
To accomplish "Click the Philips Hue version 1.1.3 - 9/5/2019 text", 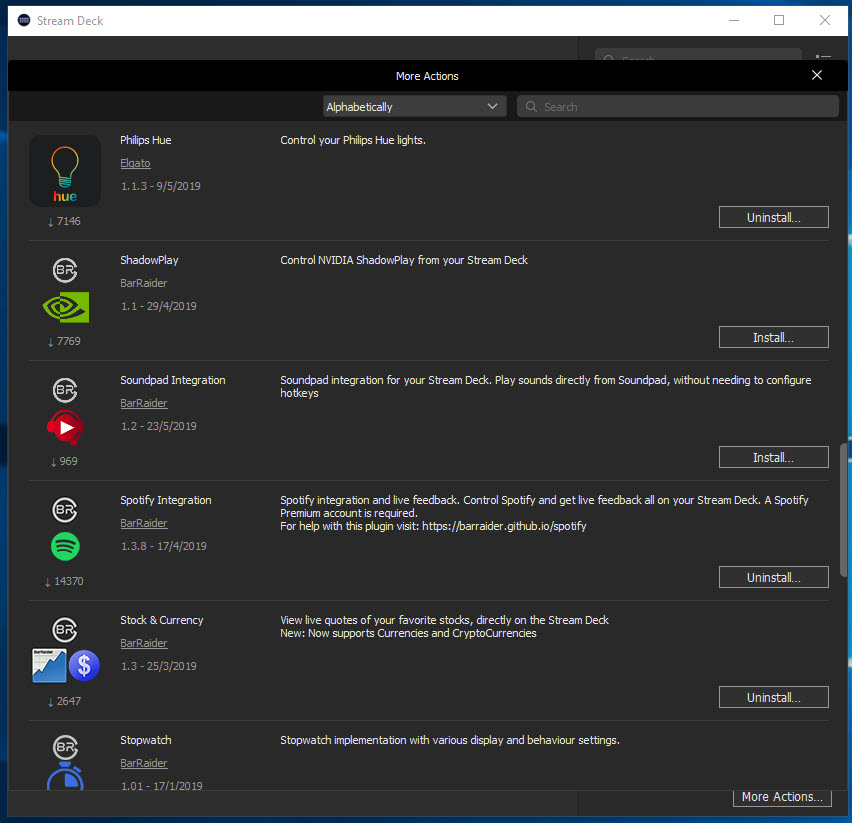I will [160, 186].
